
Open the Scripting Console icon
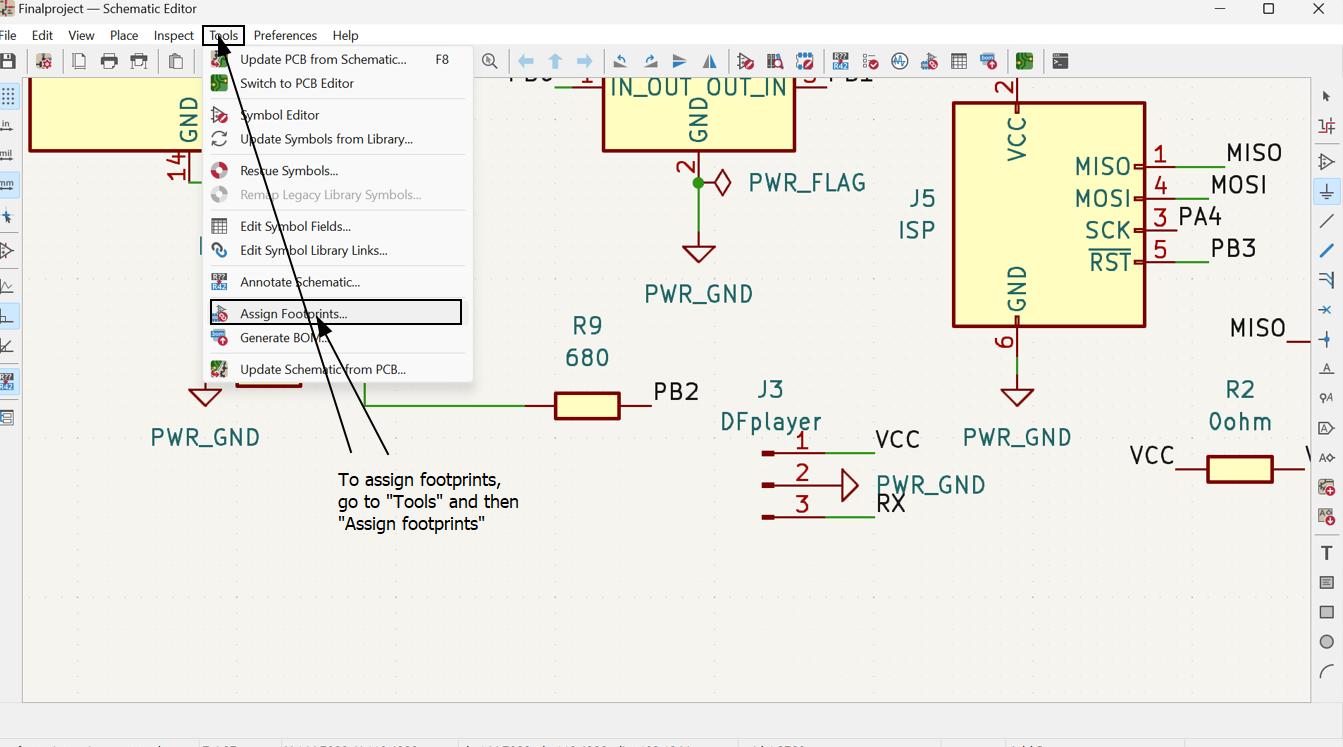(1060, 61)
